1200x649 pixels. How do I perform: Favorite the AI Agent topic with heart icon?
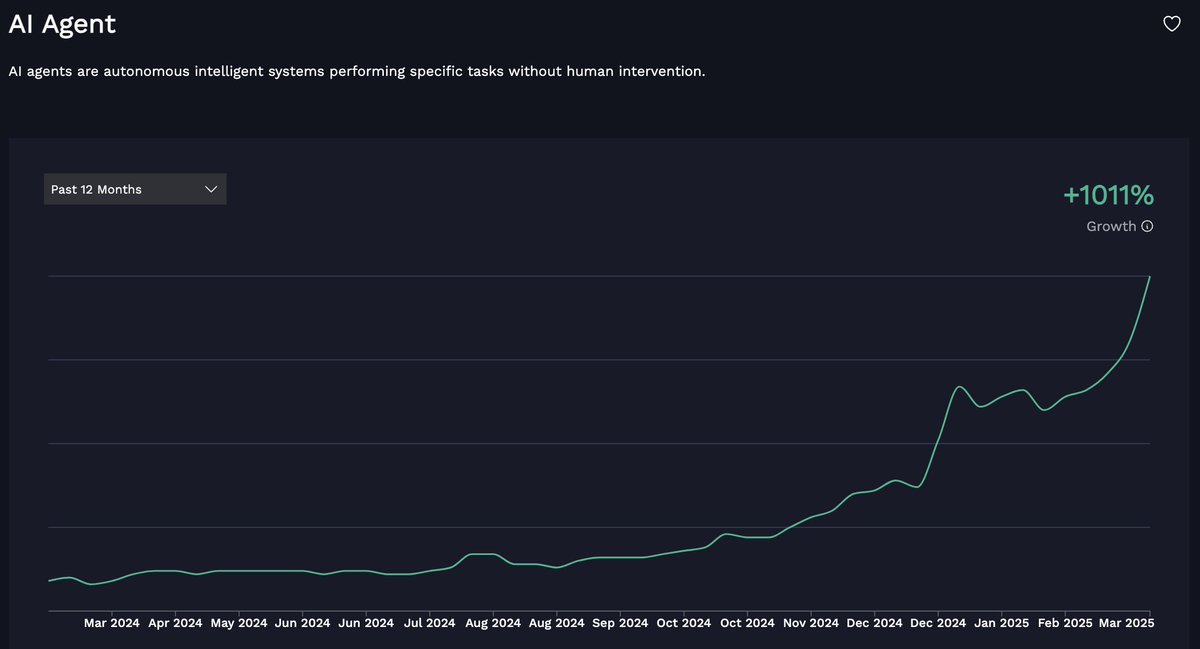coord(1172,24)
